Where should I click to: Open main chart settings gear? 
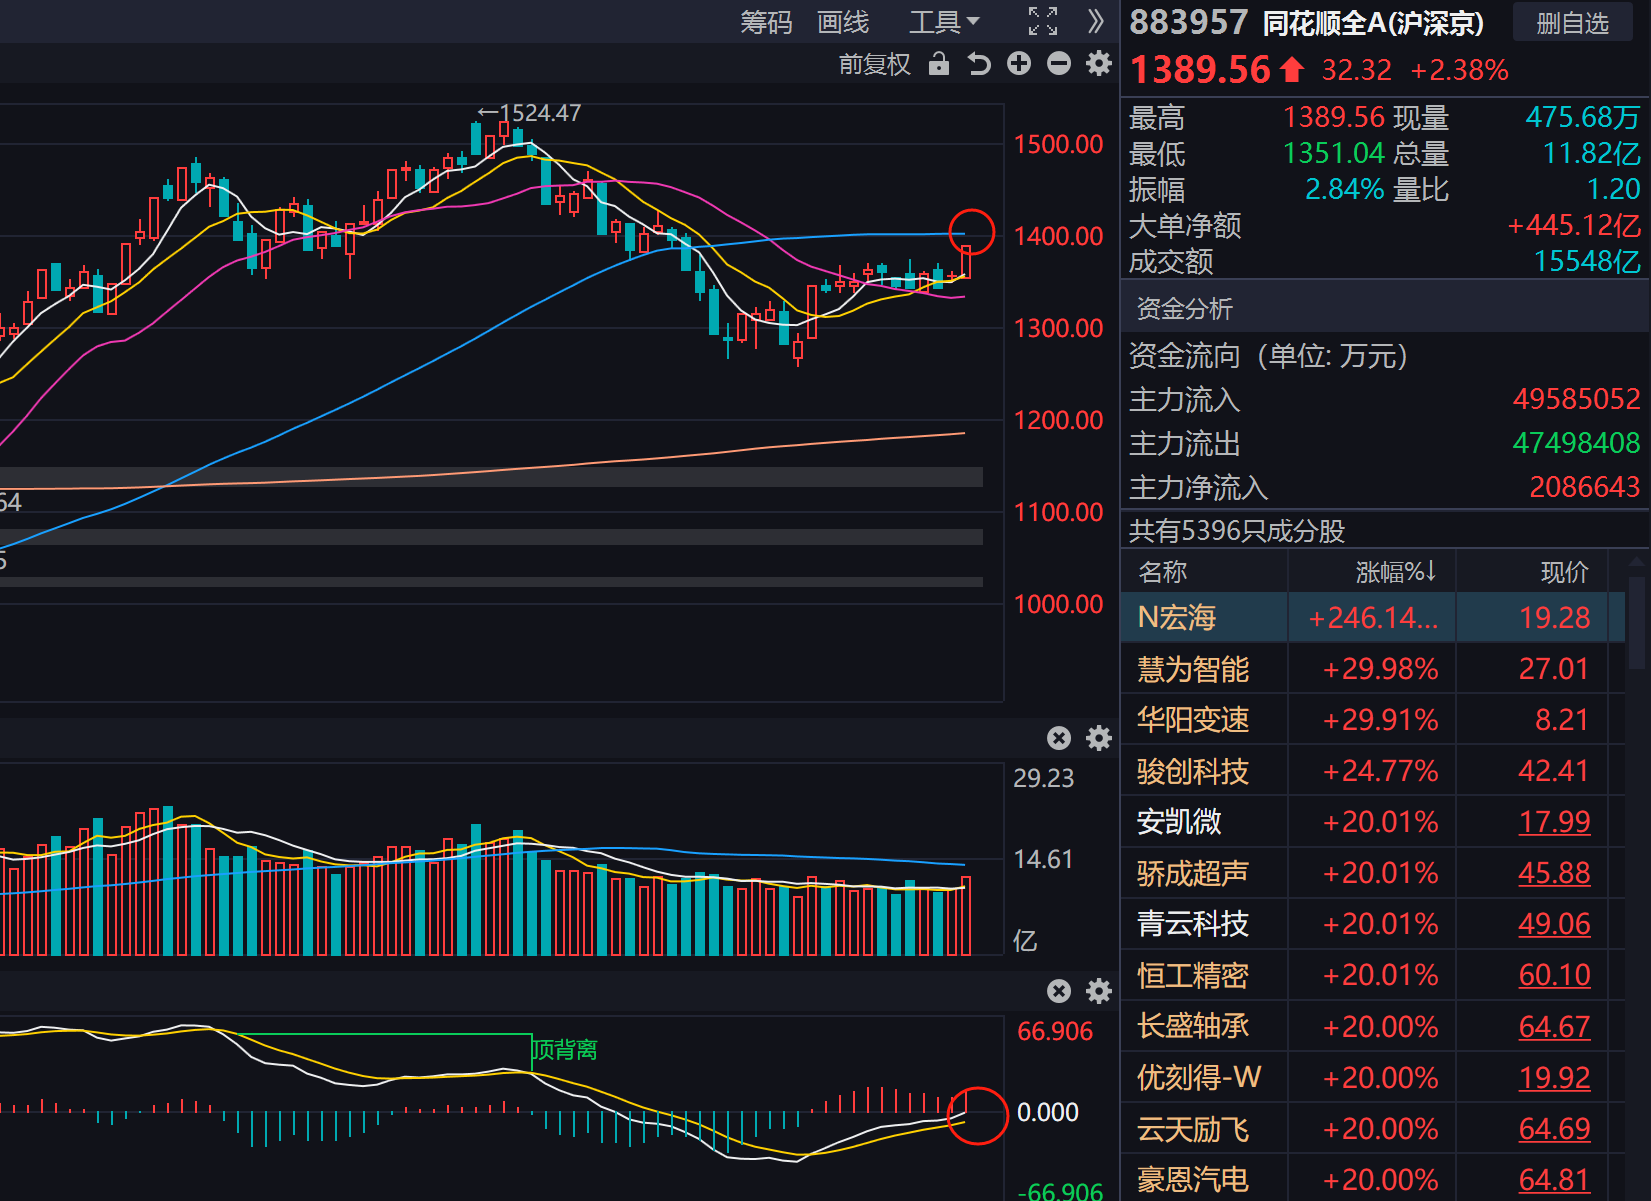pos(1099,64)
